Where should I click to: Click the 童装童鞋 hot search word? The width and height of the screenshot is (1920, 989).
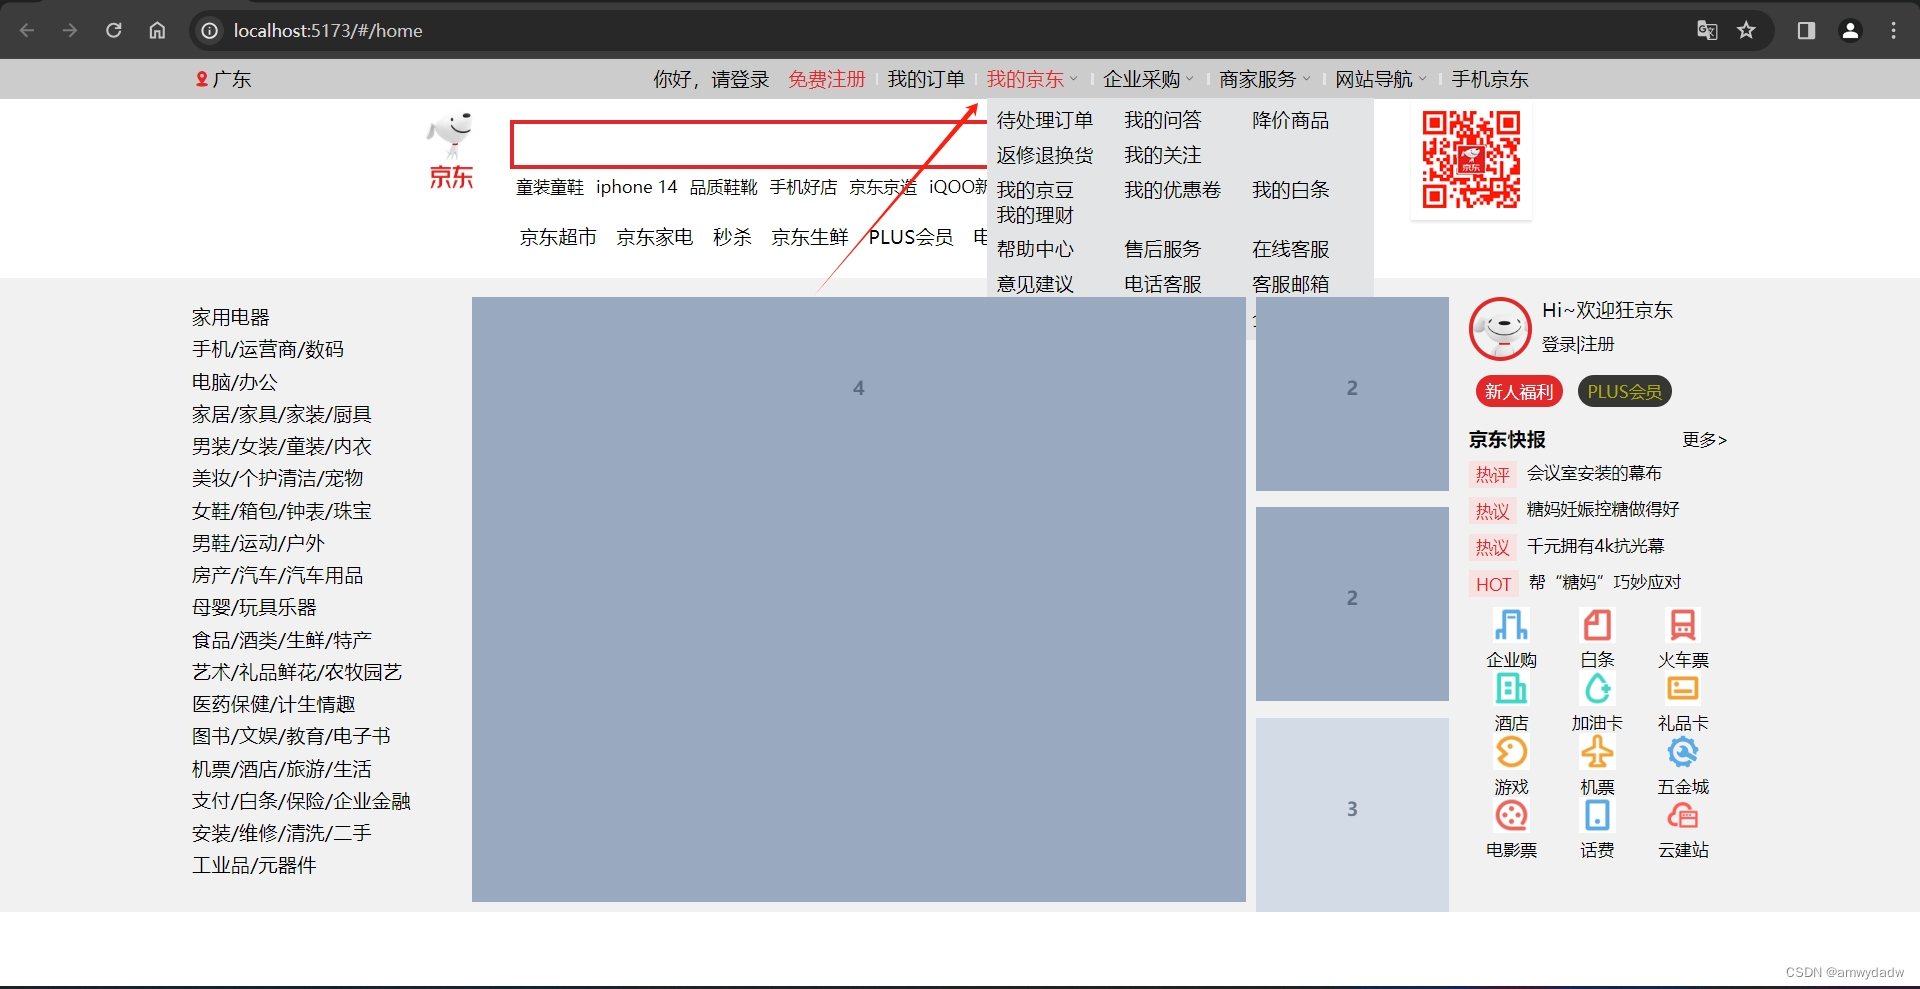pos(550,187)
